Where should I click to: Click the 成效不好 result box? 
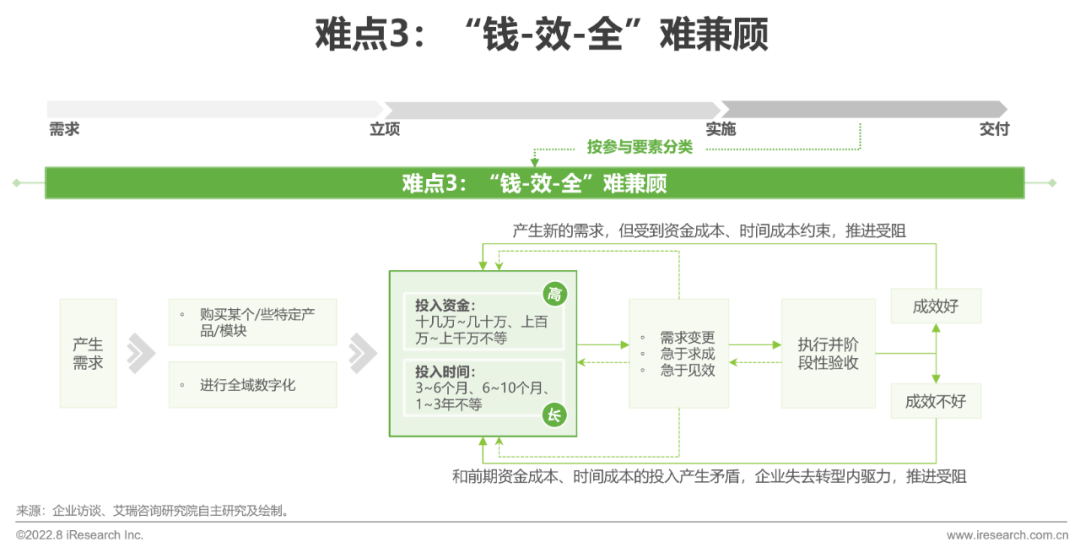(935, 401)
